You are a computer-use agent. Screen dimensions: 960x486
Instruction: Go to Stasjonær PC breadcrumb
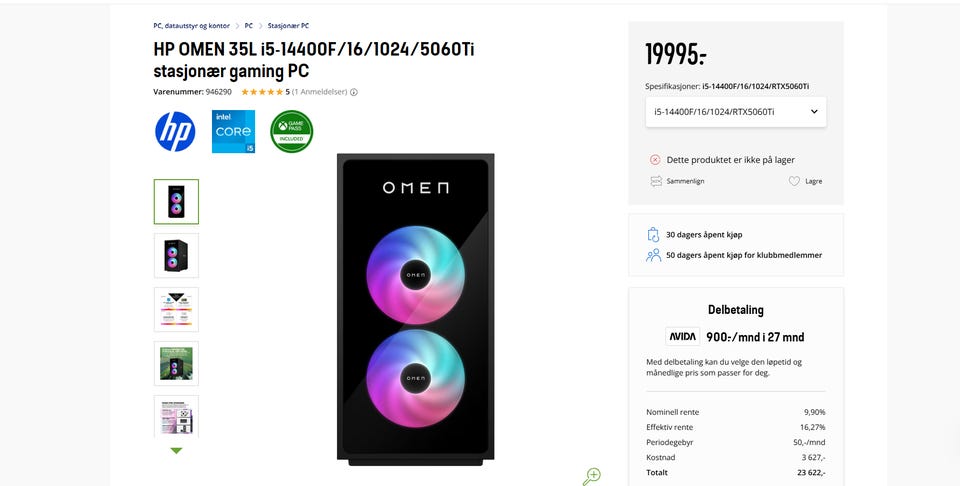288,26
